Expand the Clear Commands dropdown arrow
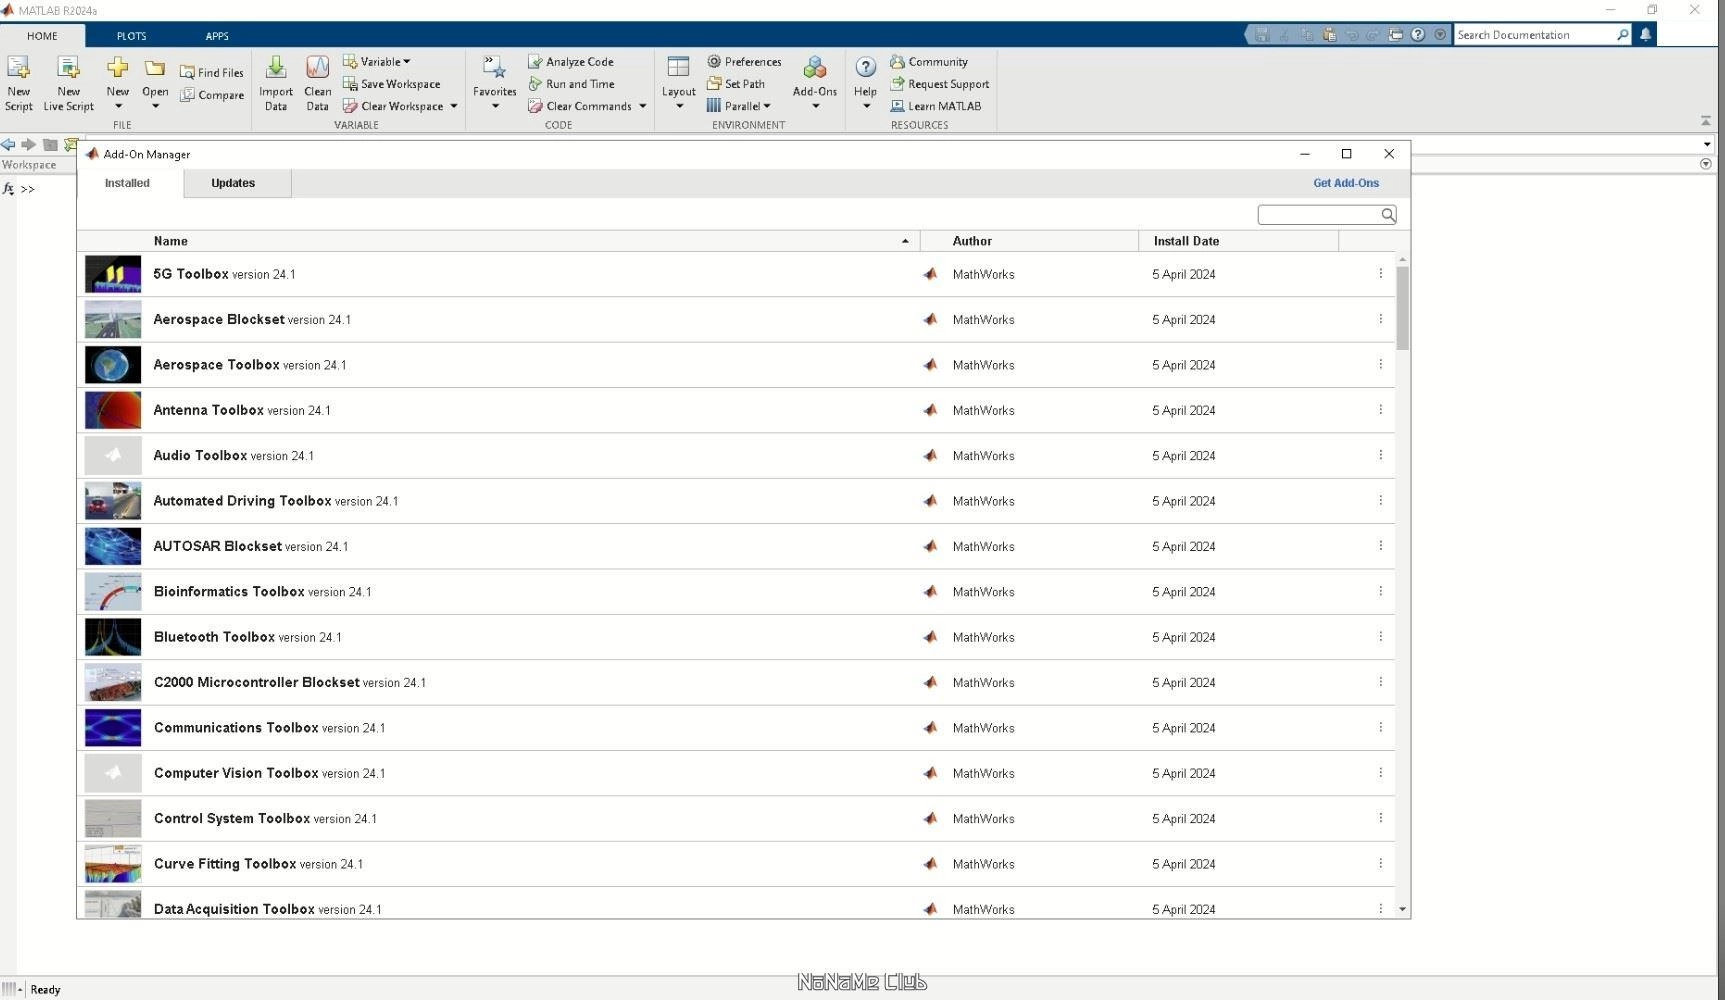 (x=642, y=106)
